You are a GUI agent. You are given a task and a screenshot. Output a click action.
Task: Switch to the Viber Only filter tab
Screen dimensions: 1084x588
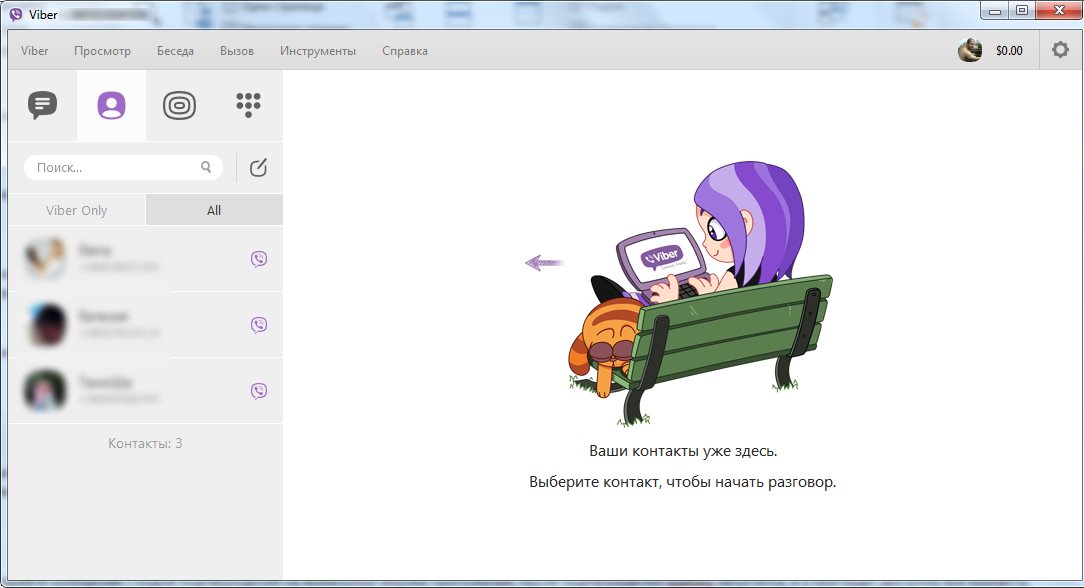pyautogui.click(x=76, y=210)
